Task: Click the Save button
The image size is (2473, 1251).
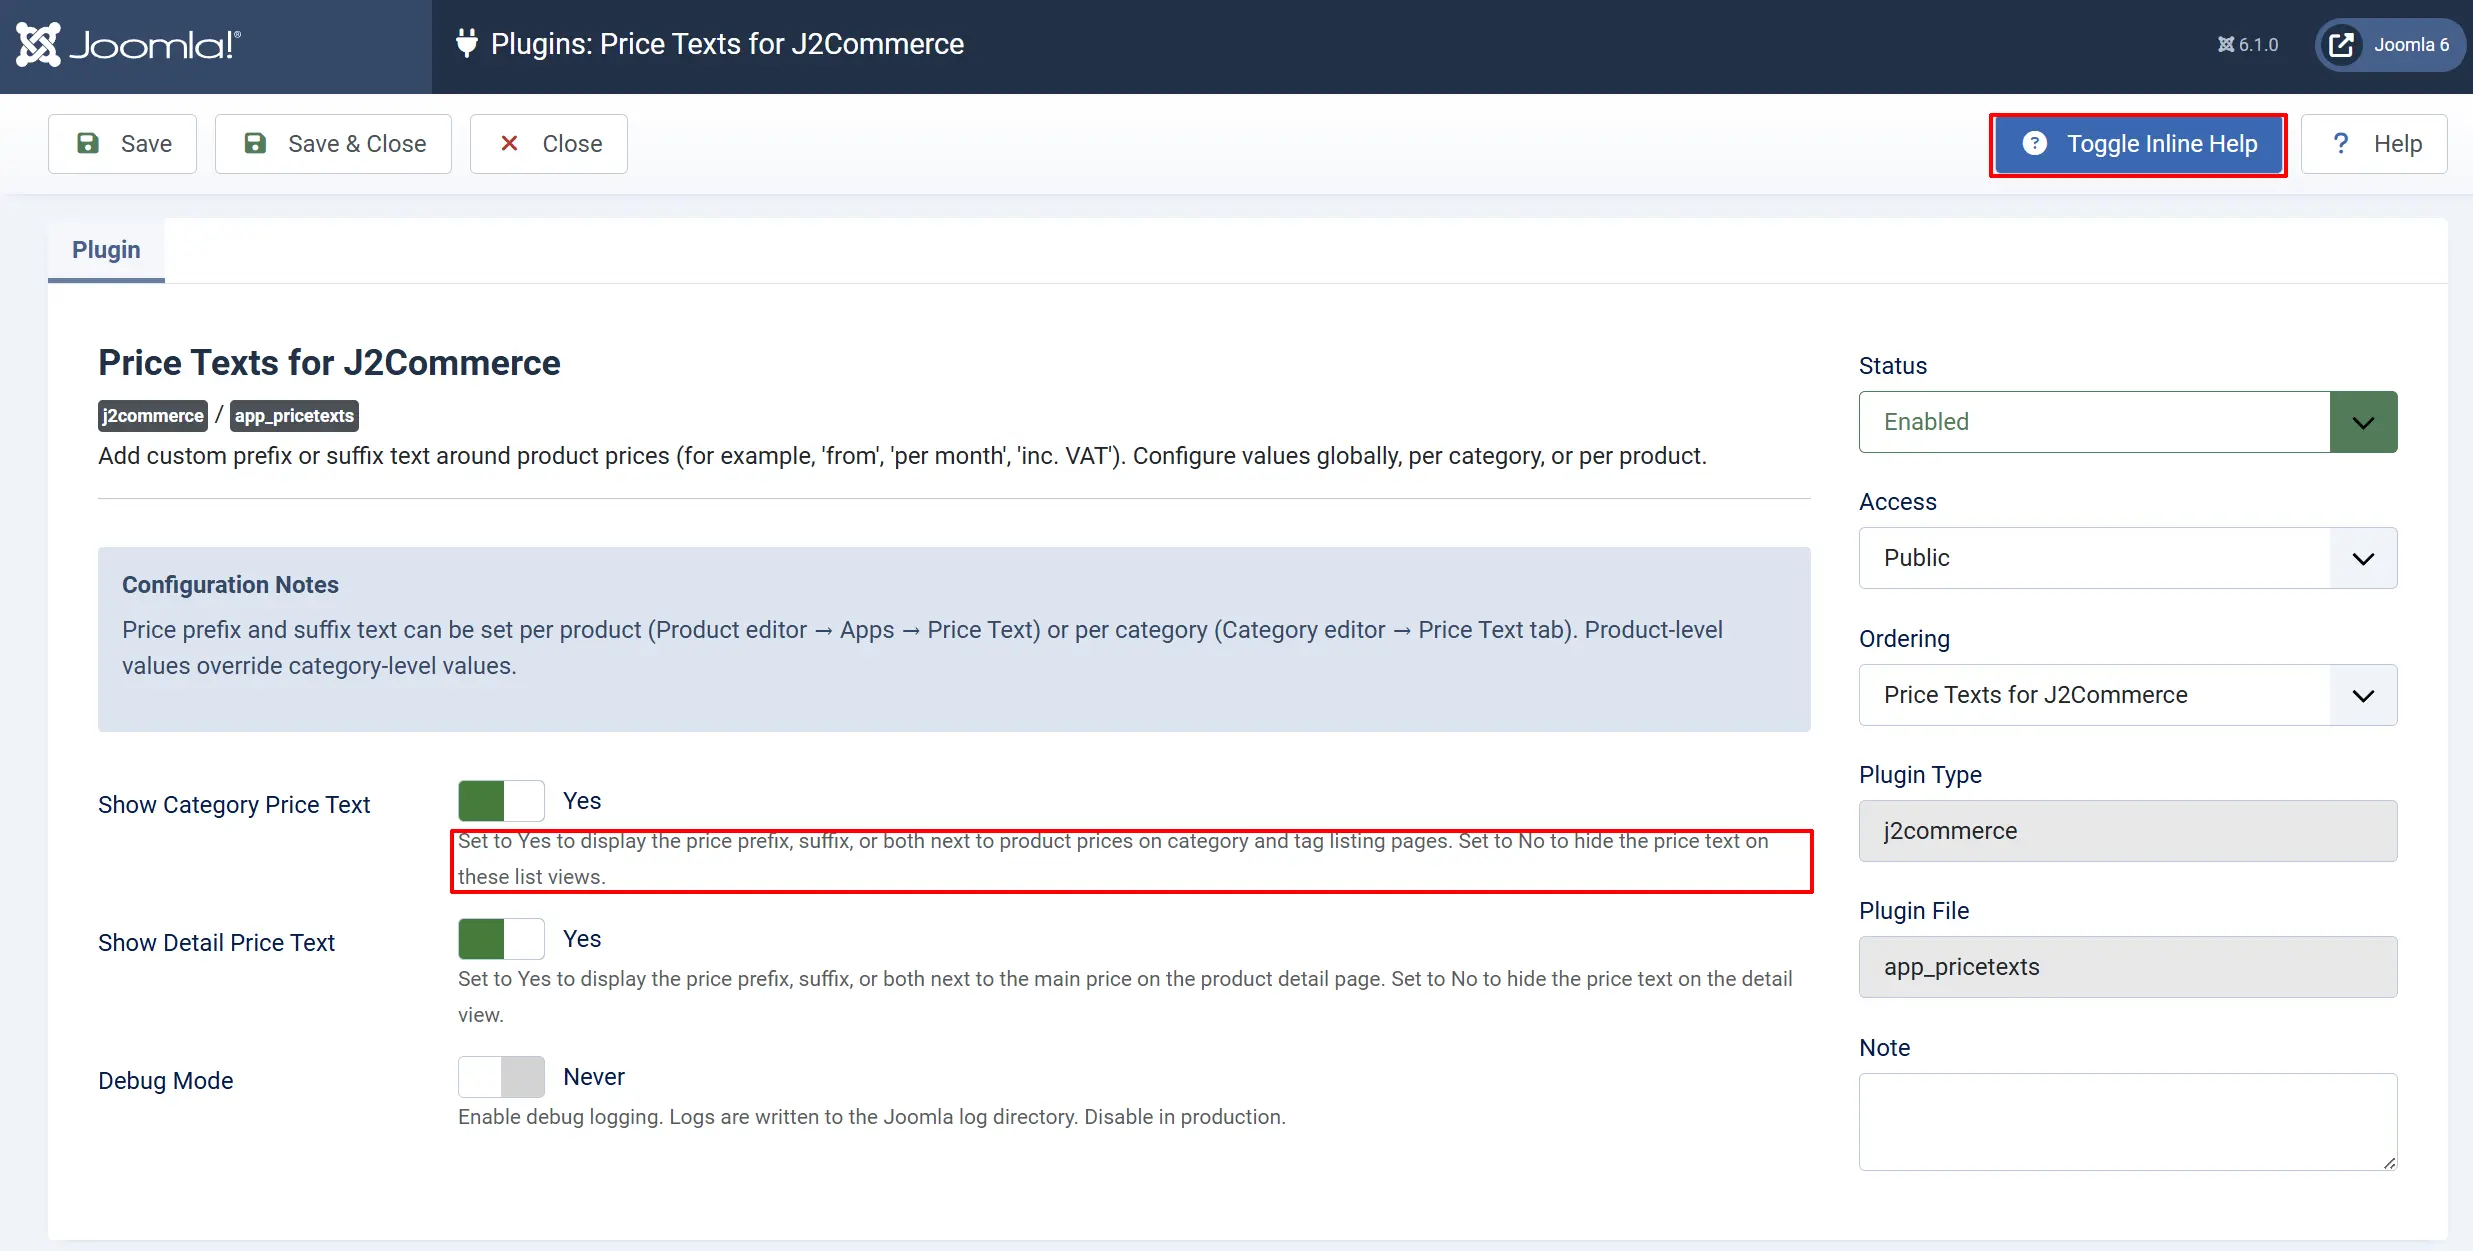Action: (x=123, y=144)
